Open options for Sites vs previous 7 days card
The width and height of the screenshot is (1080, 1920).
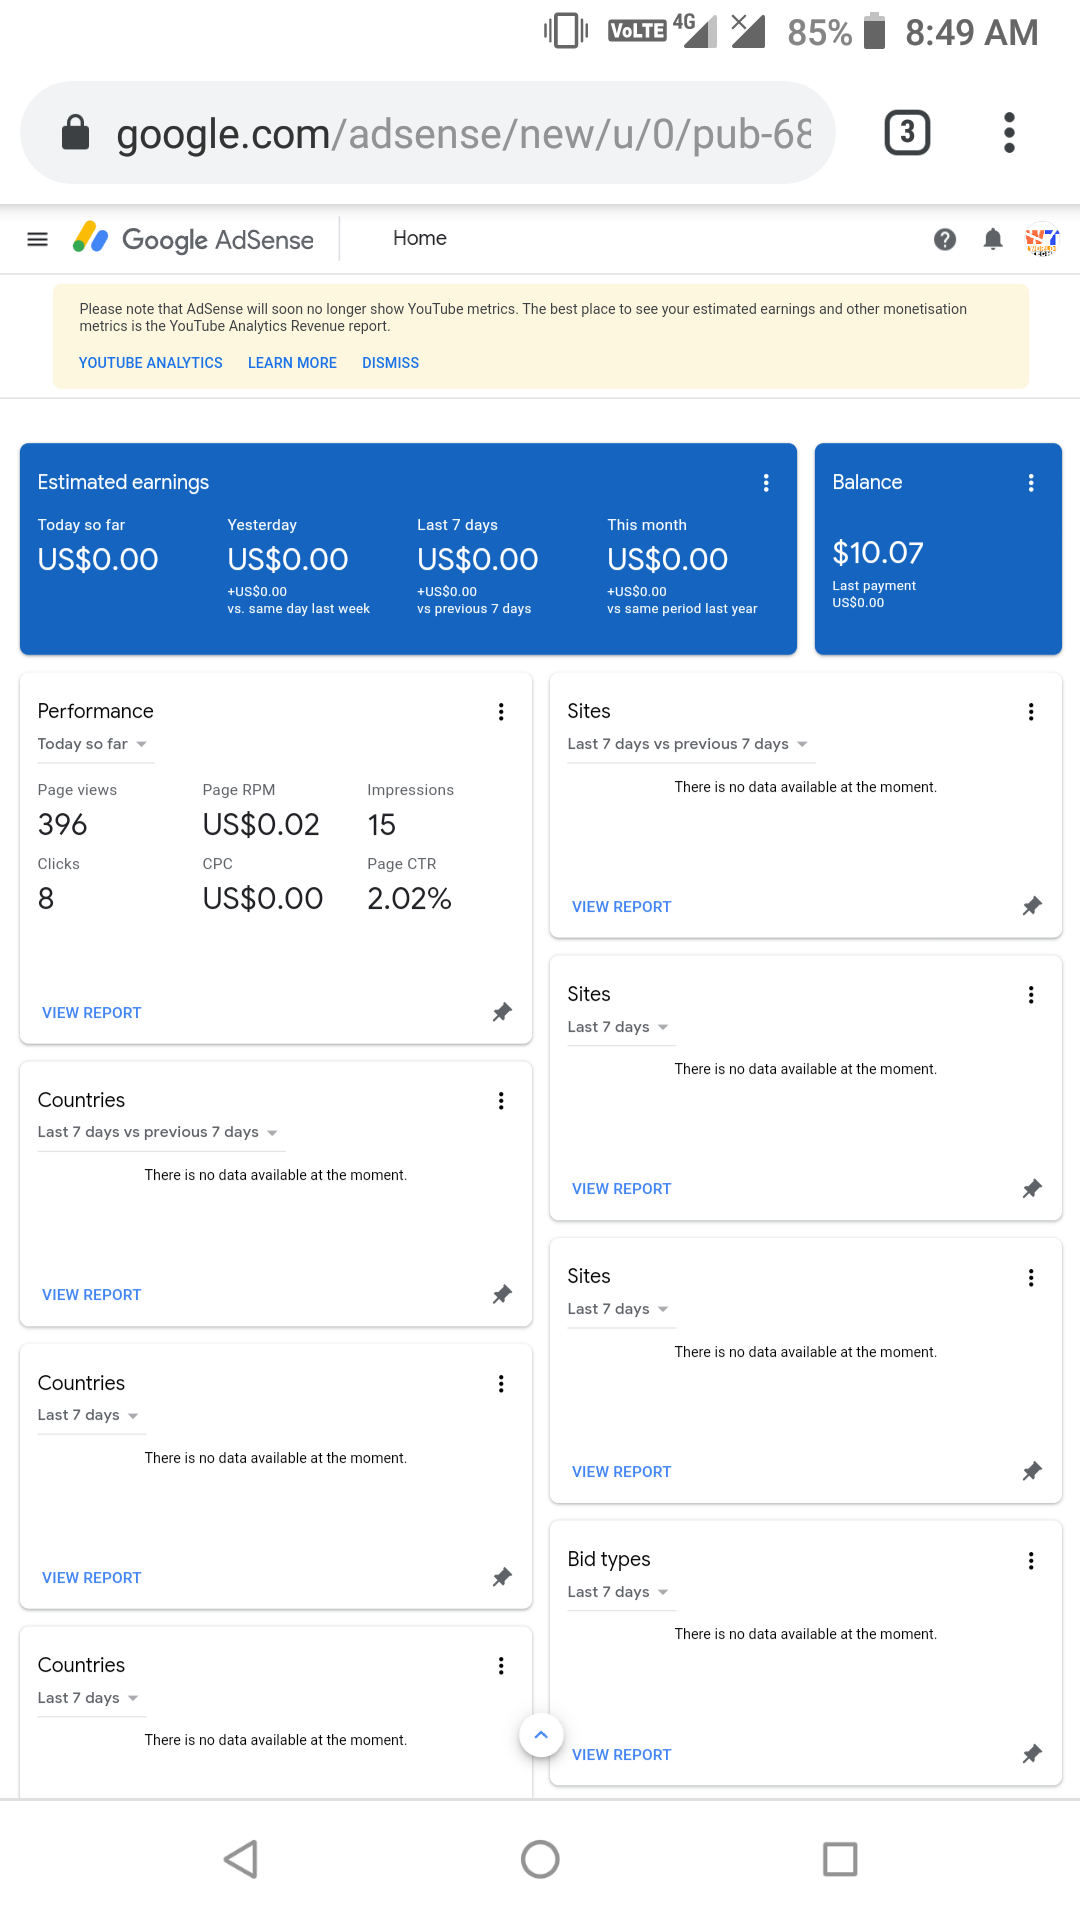(x=1031, y=712)
